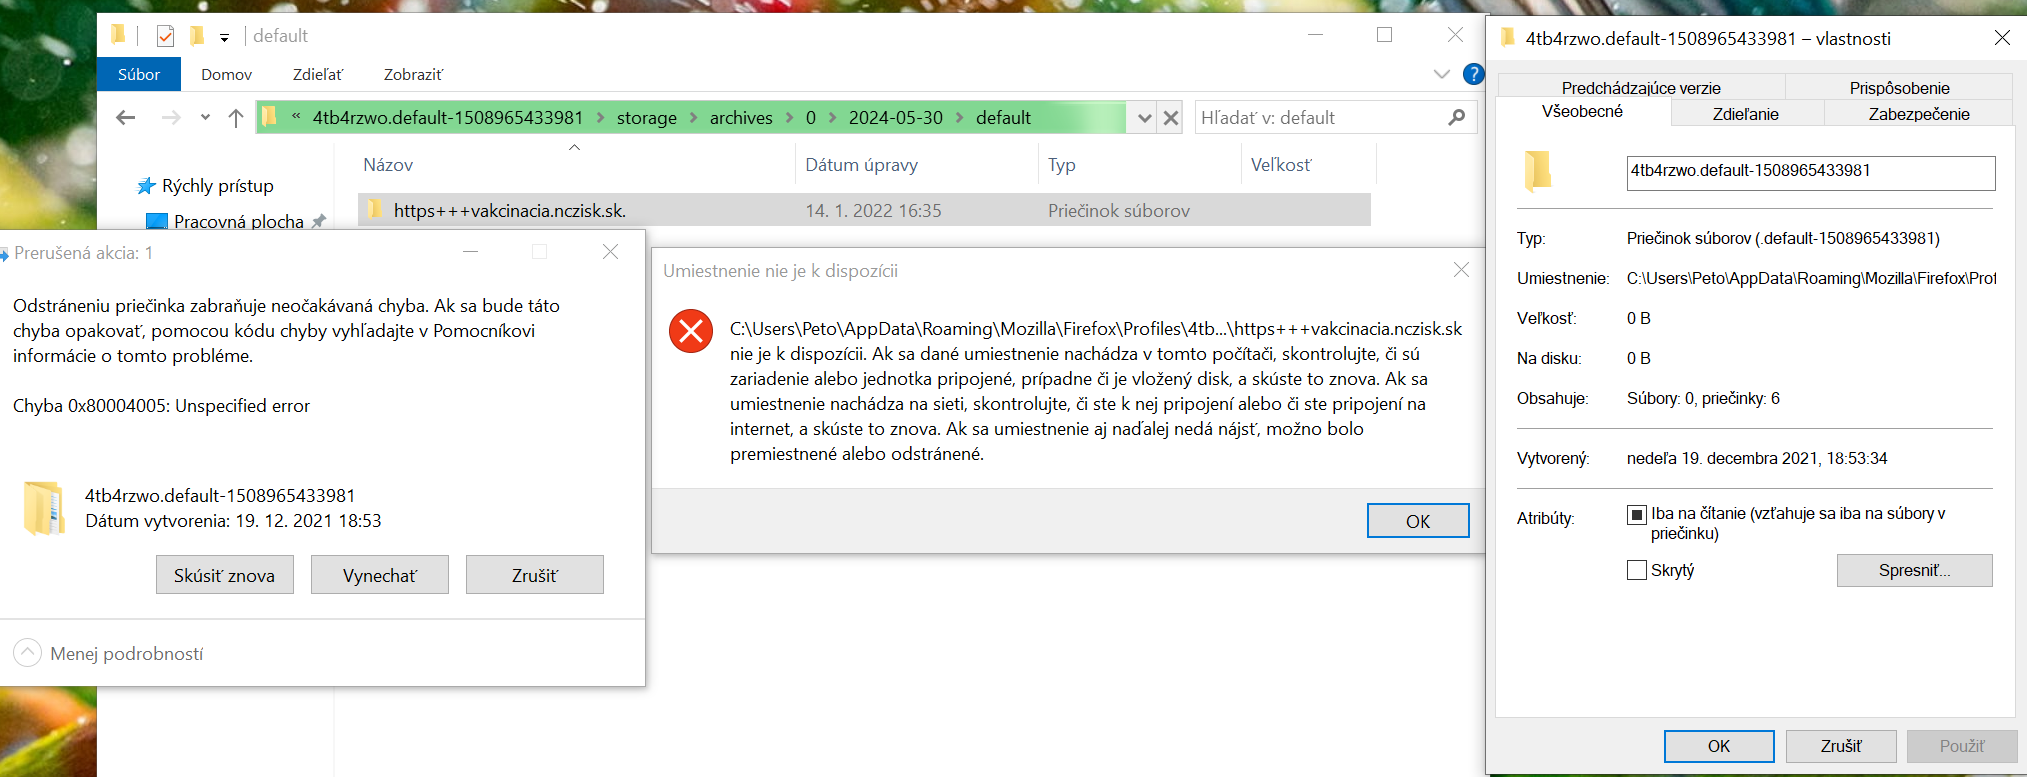Viewport: 2027px width, 777px height.
Task: Open the Zobraziť ribbon tab
Action: pos(413,74)
